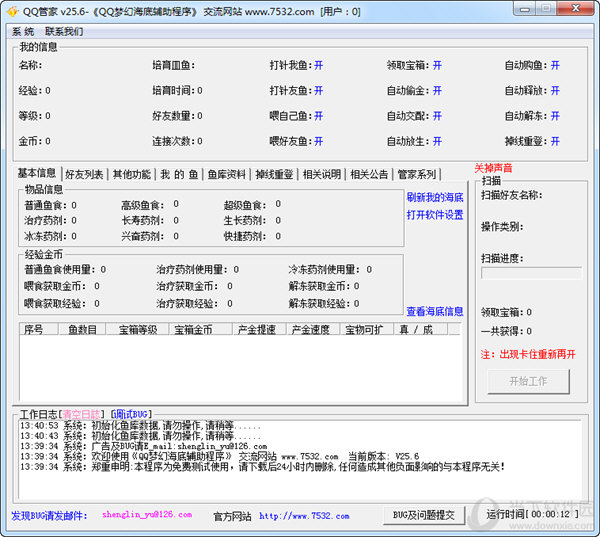
Task: Click the 领取宝箱: 0 text in scan panel
Action: click(x=506, y=312)
